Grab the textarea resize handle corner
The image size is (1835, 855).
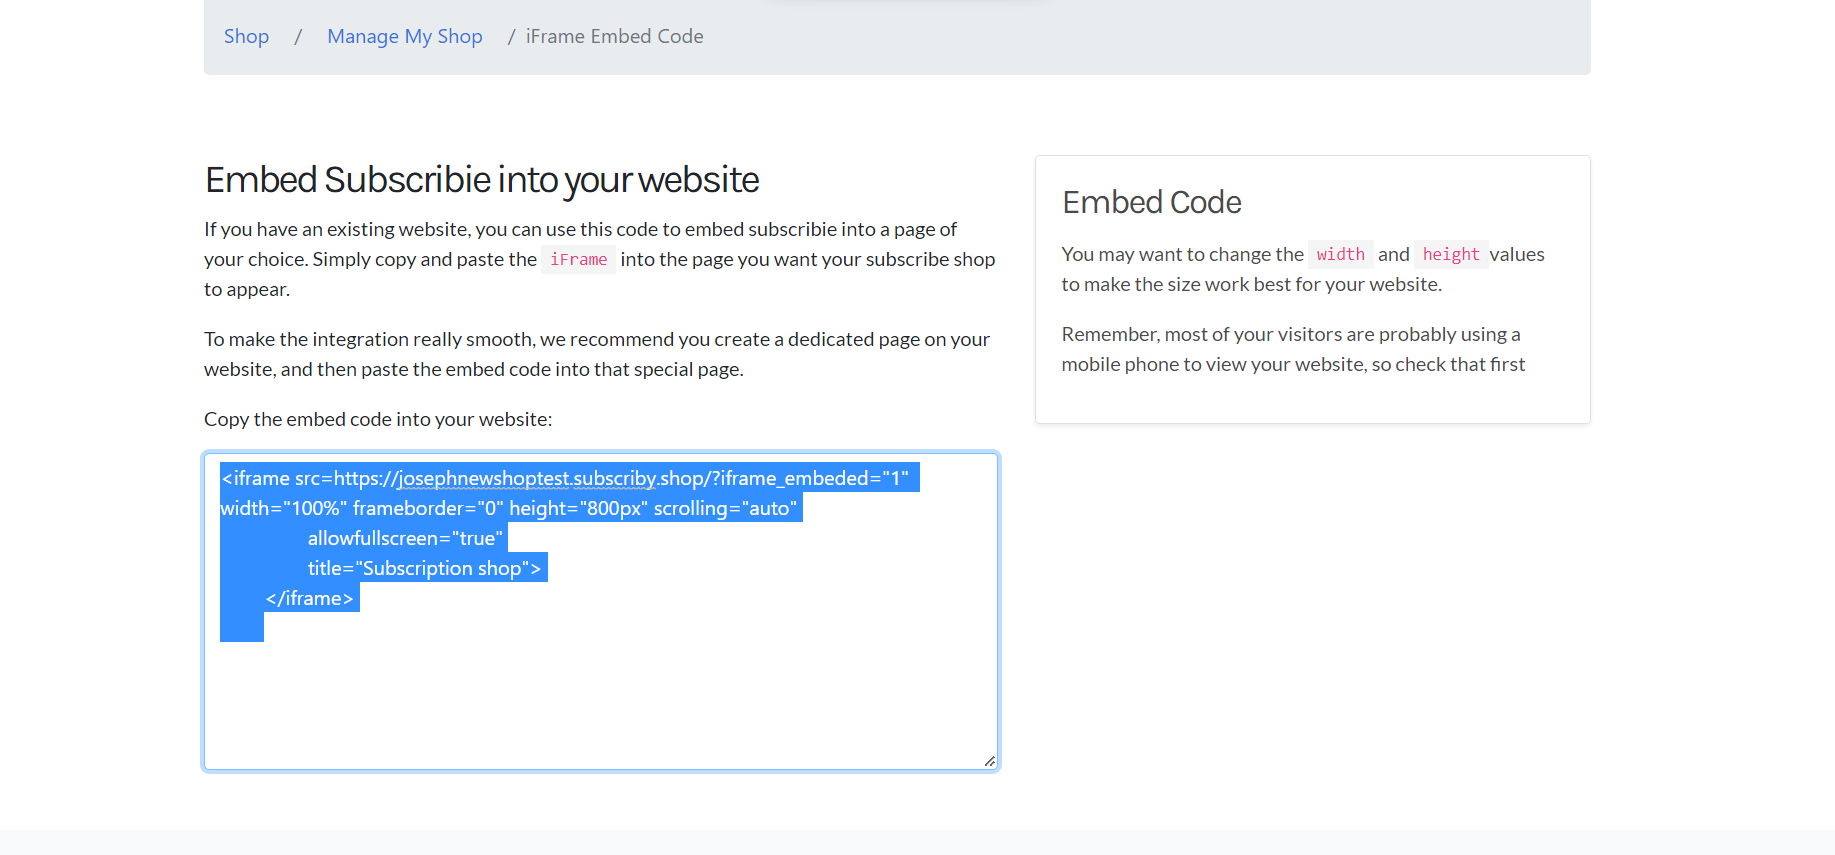click(x=990, y=762)
